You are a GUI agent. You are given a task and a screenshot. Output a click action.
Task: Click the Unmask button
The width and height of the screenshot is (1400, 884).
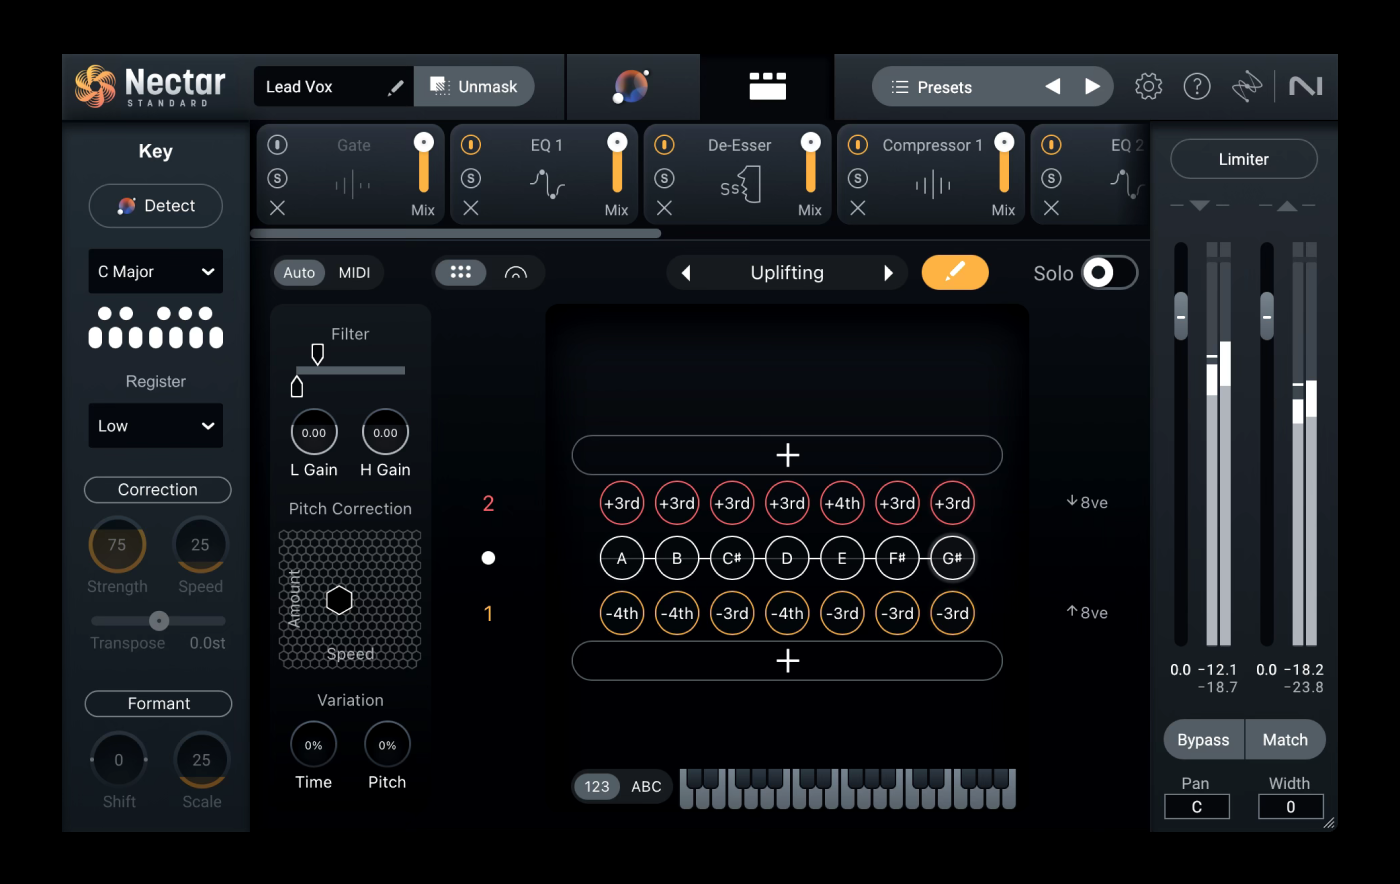(x=474, y=87)
